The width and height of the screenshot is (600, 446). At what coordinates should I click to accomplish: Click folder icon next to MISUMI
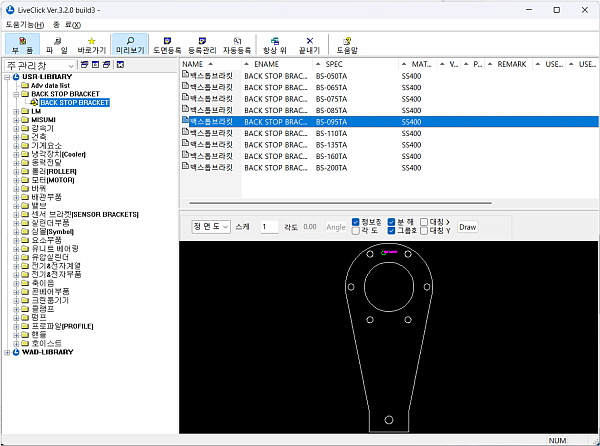tap(25, 120)
